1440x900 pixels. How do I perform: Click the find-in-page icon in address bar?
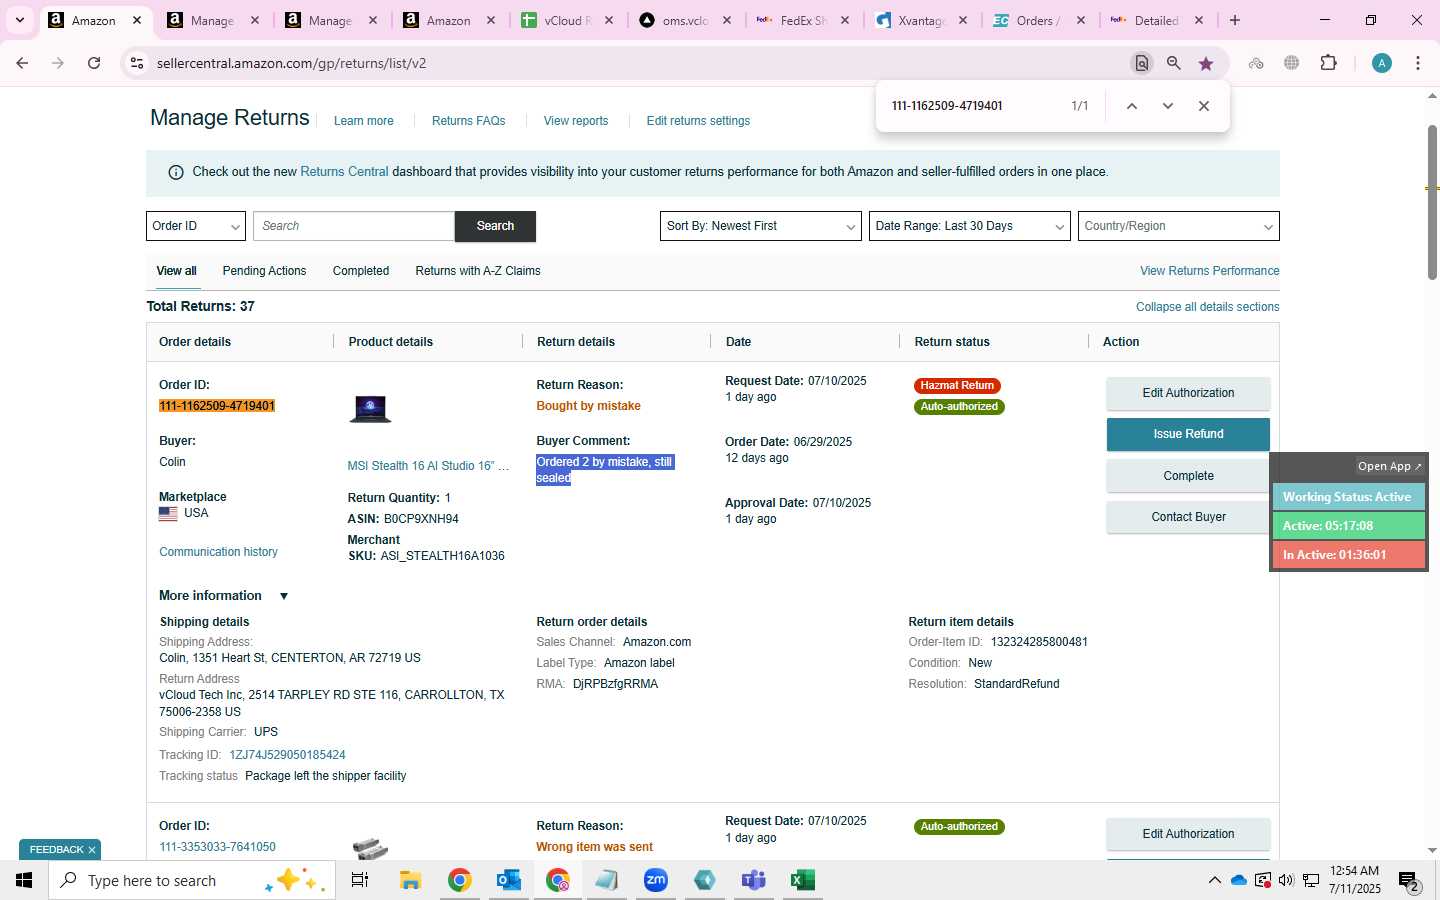(x=1141, y=63)
